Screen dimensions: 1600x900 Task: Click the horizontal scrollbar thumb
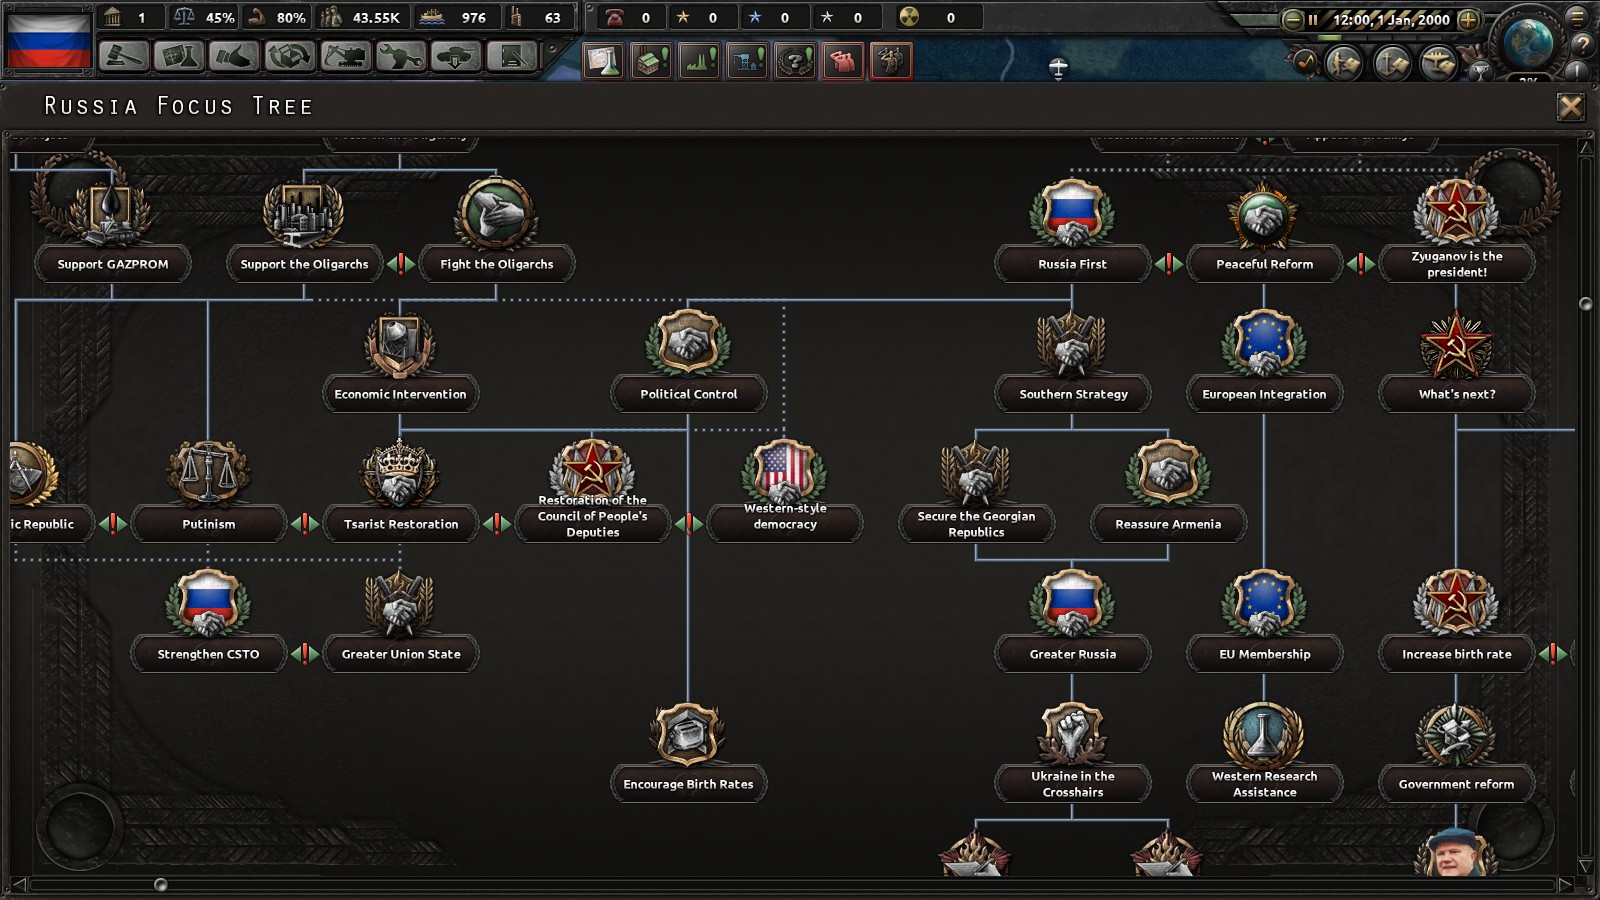tap(160, 885)
